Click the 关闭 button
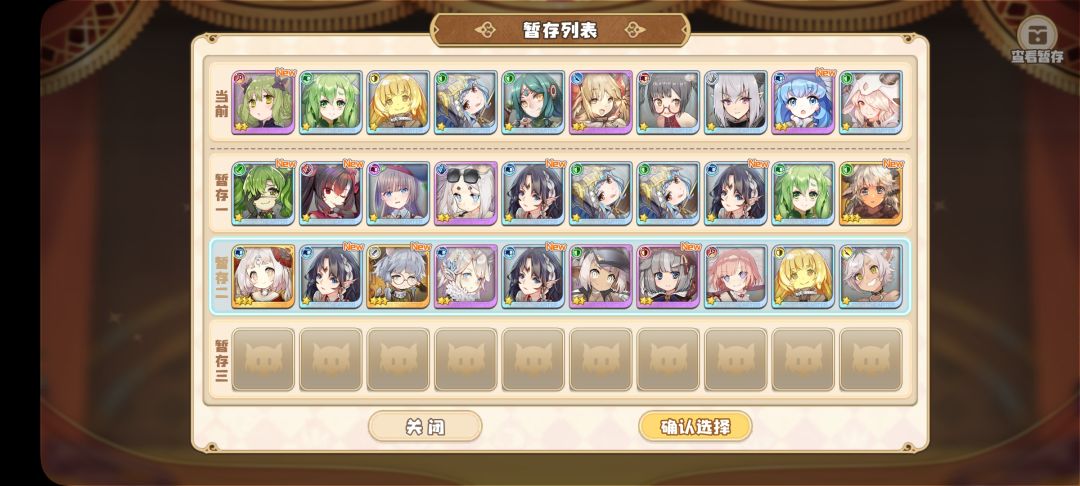This screenshot has width=1080, height=486. point(425,427)
